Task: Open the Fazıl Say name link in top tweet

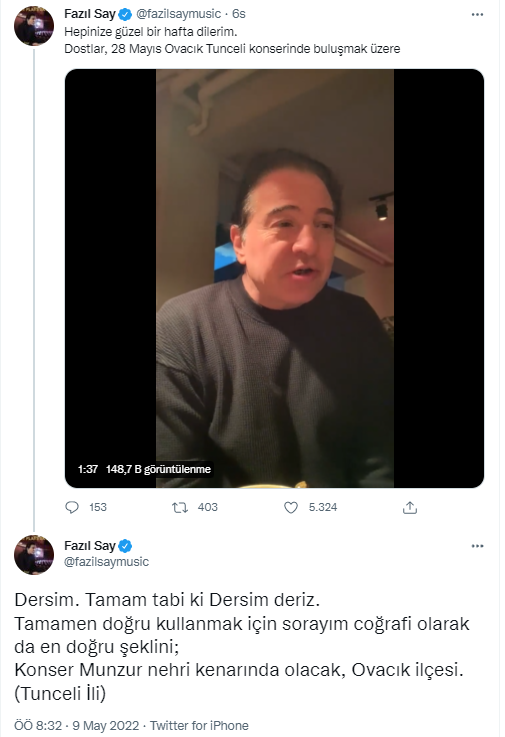Action: (x=90, y=14)
